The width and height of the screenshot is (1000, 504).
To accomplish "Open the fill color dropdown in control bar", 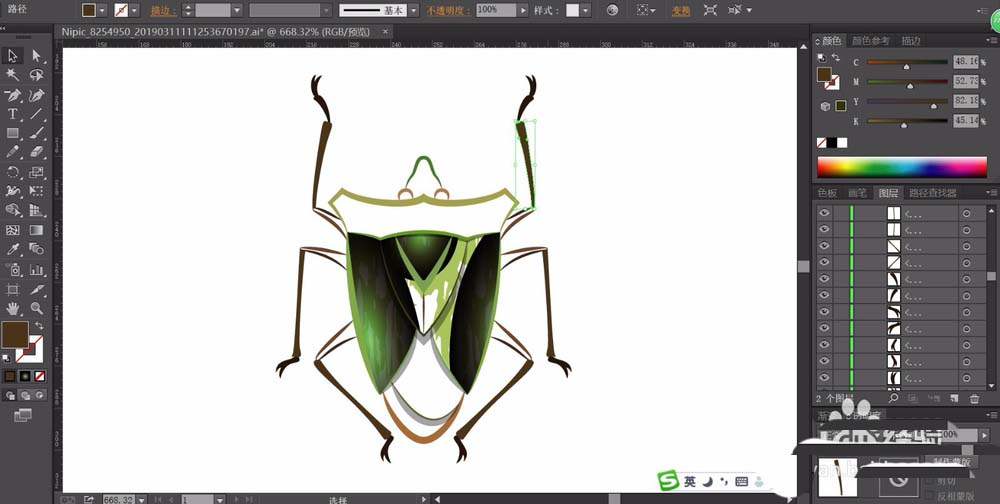I will 104,10.
